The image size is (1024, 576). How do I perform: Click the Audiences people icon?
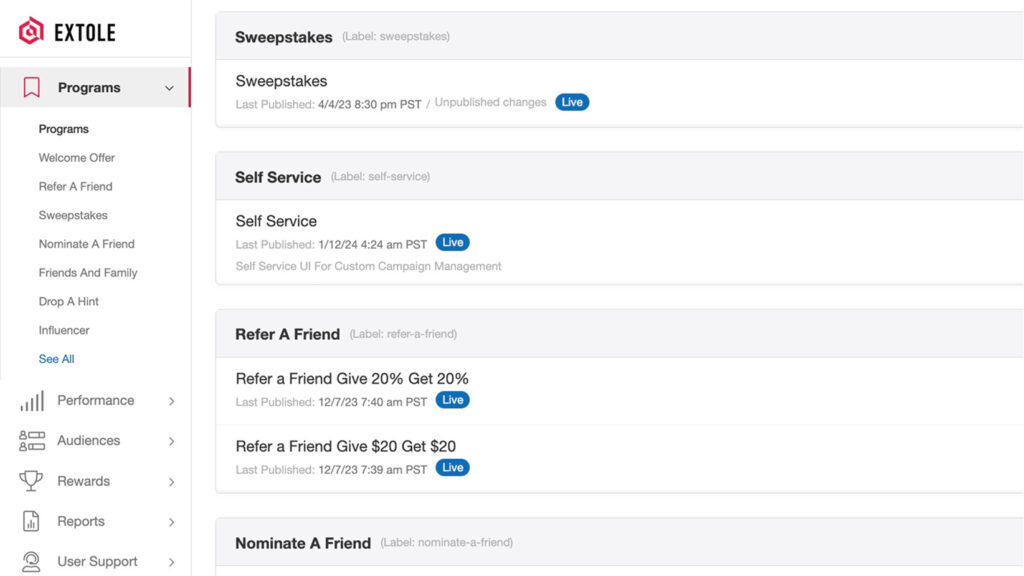click(32, 441)
